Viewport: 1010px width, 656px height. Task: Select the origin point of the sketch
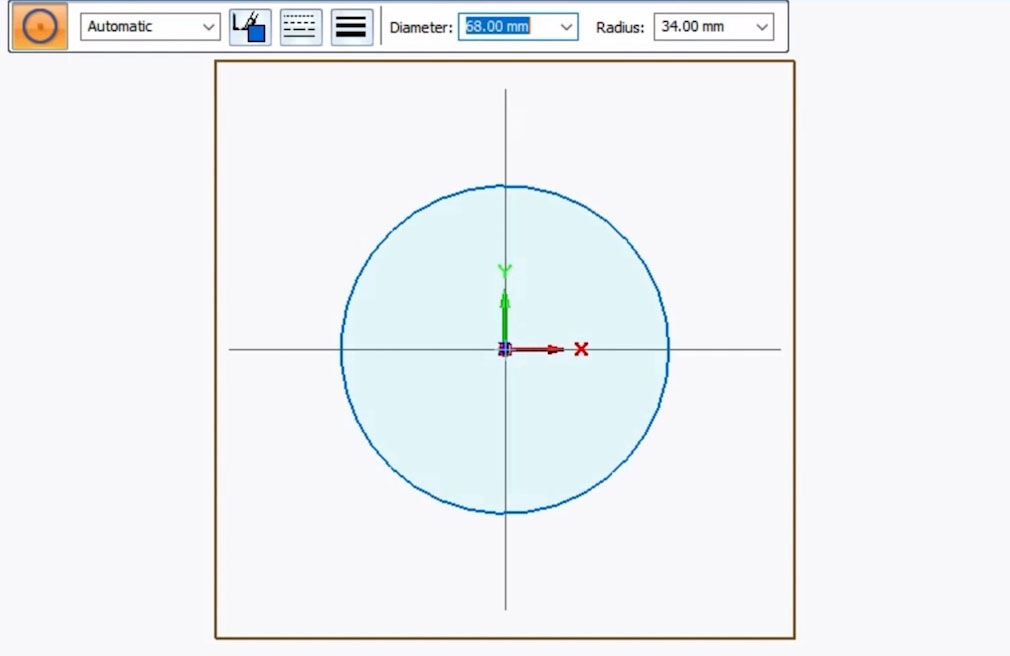coord(505,349)
